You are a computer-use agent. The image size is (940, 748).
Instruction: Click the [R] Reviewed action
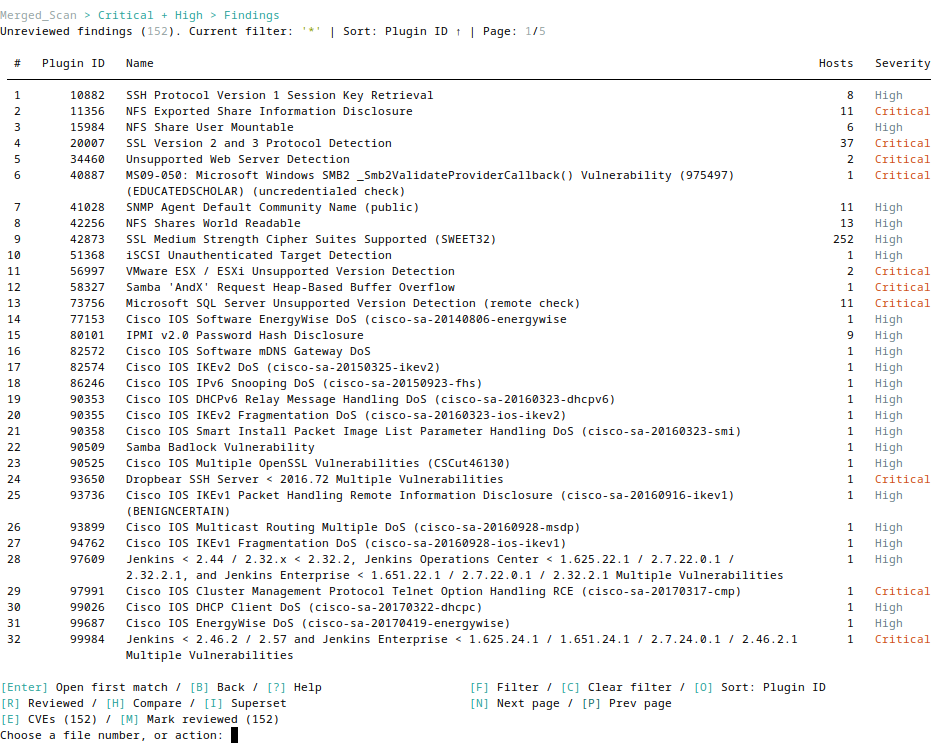coord(42,703)
